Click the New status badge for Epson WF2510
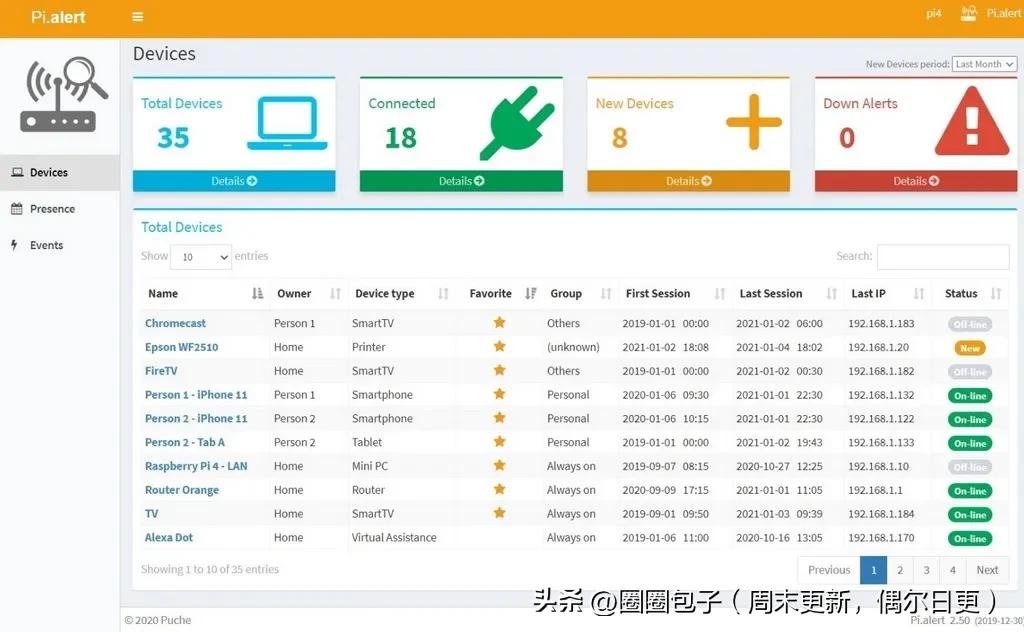 coord(970,349)
